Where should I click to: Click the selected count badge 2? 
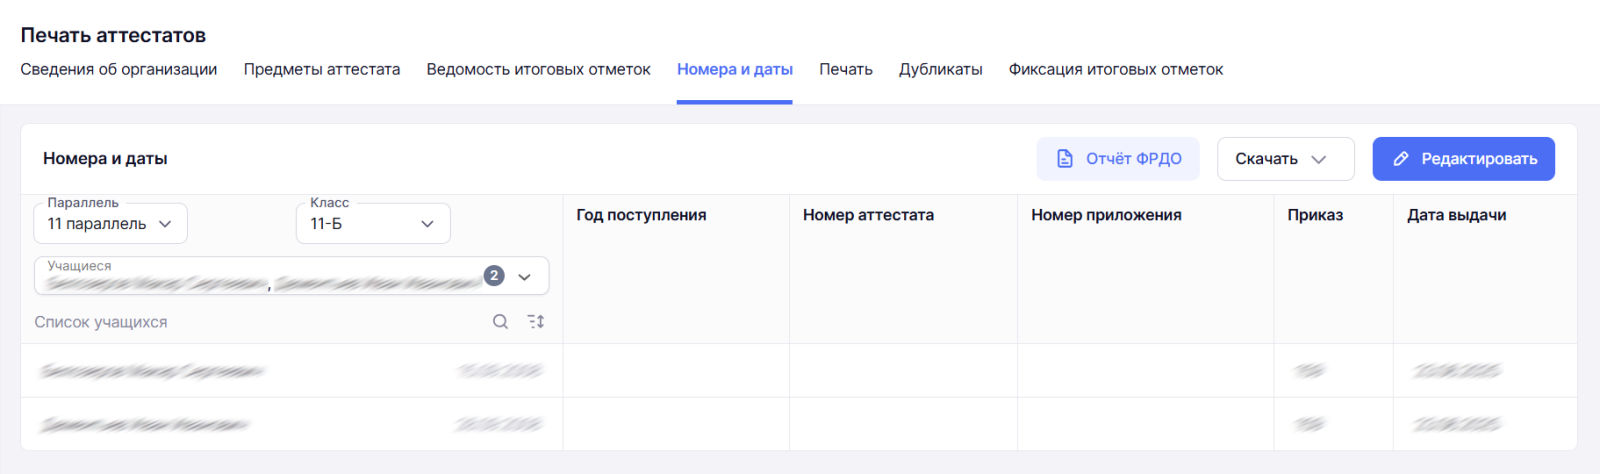pyautogui.click(x=494, y=276)
